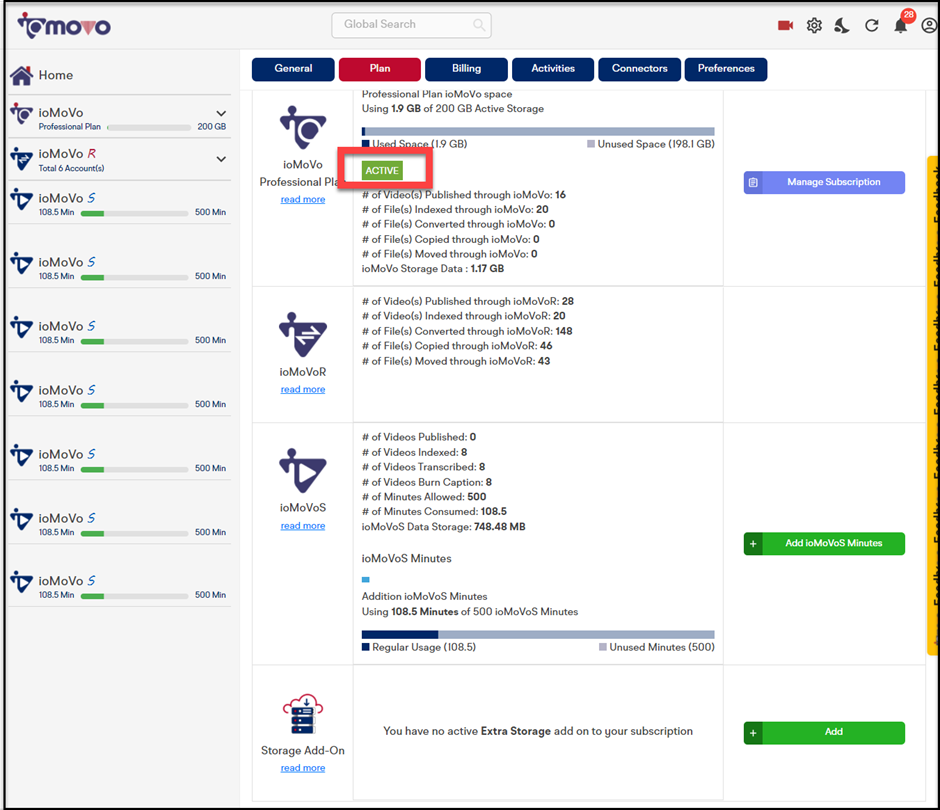Image resolution: width=940 pixels, height=810 pixels.
Task: Expand the ioMoVo R accounts chevron
Action: tap(221, 159)
